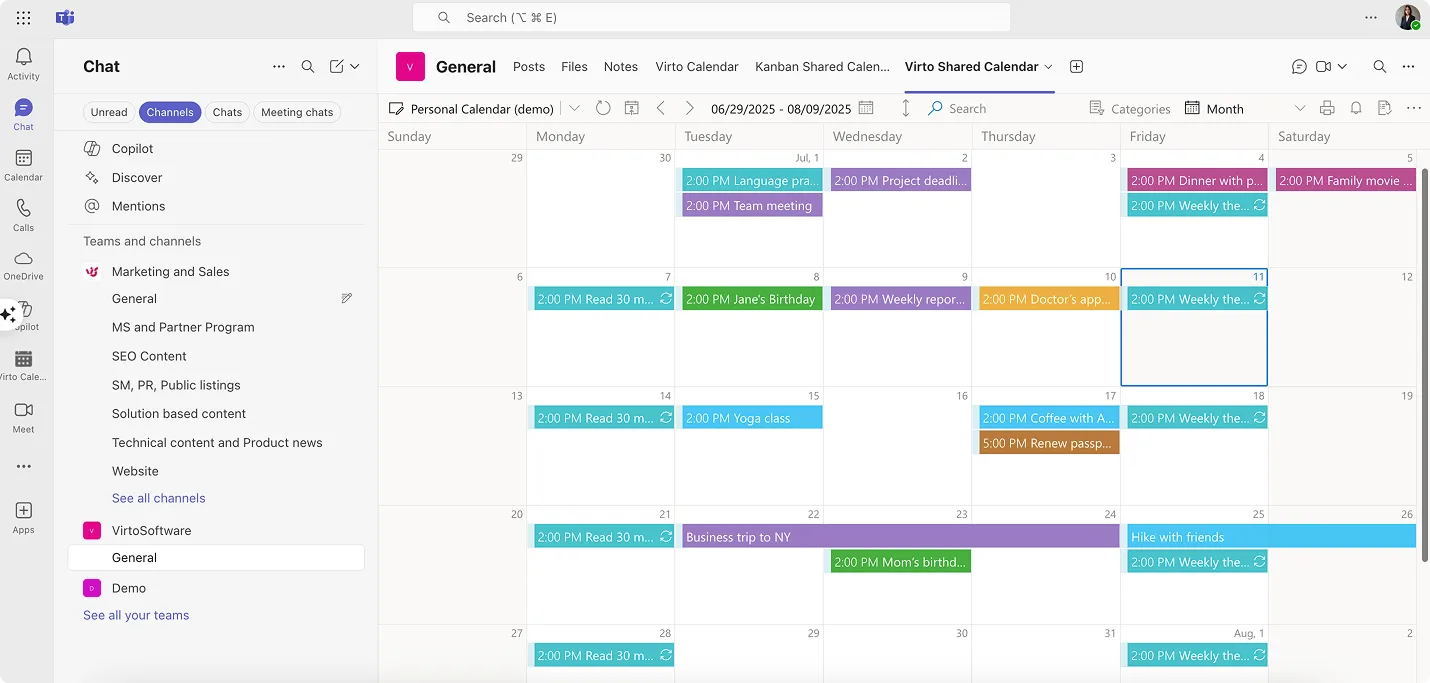
Task: Add a new tab with plus icon
Action: (x=1076, y=67)
